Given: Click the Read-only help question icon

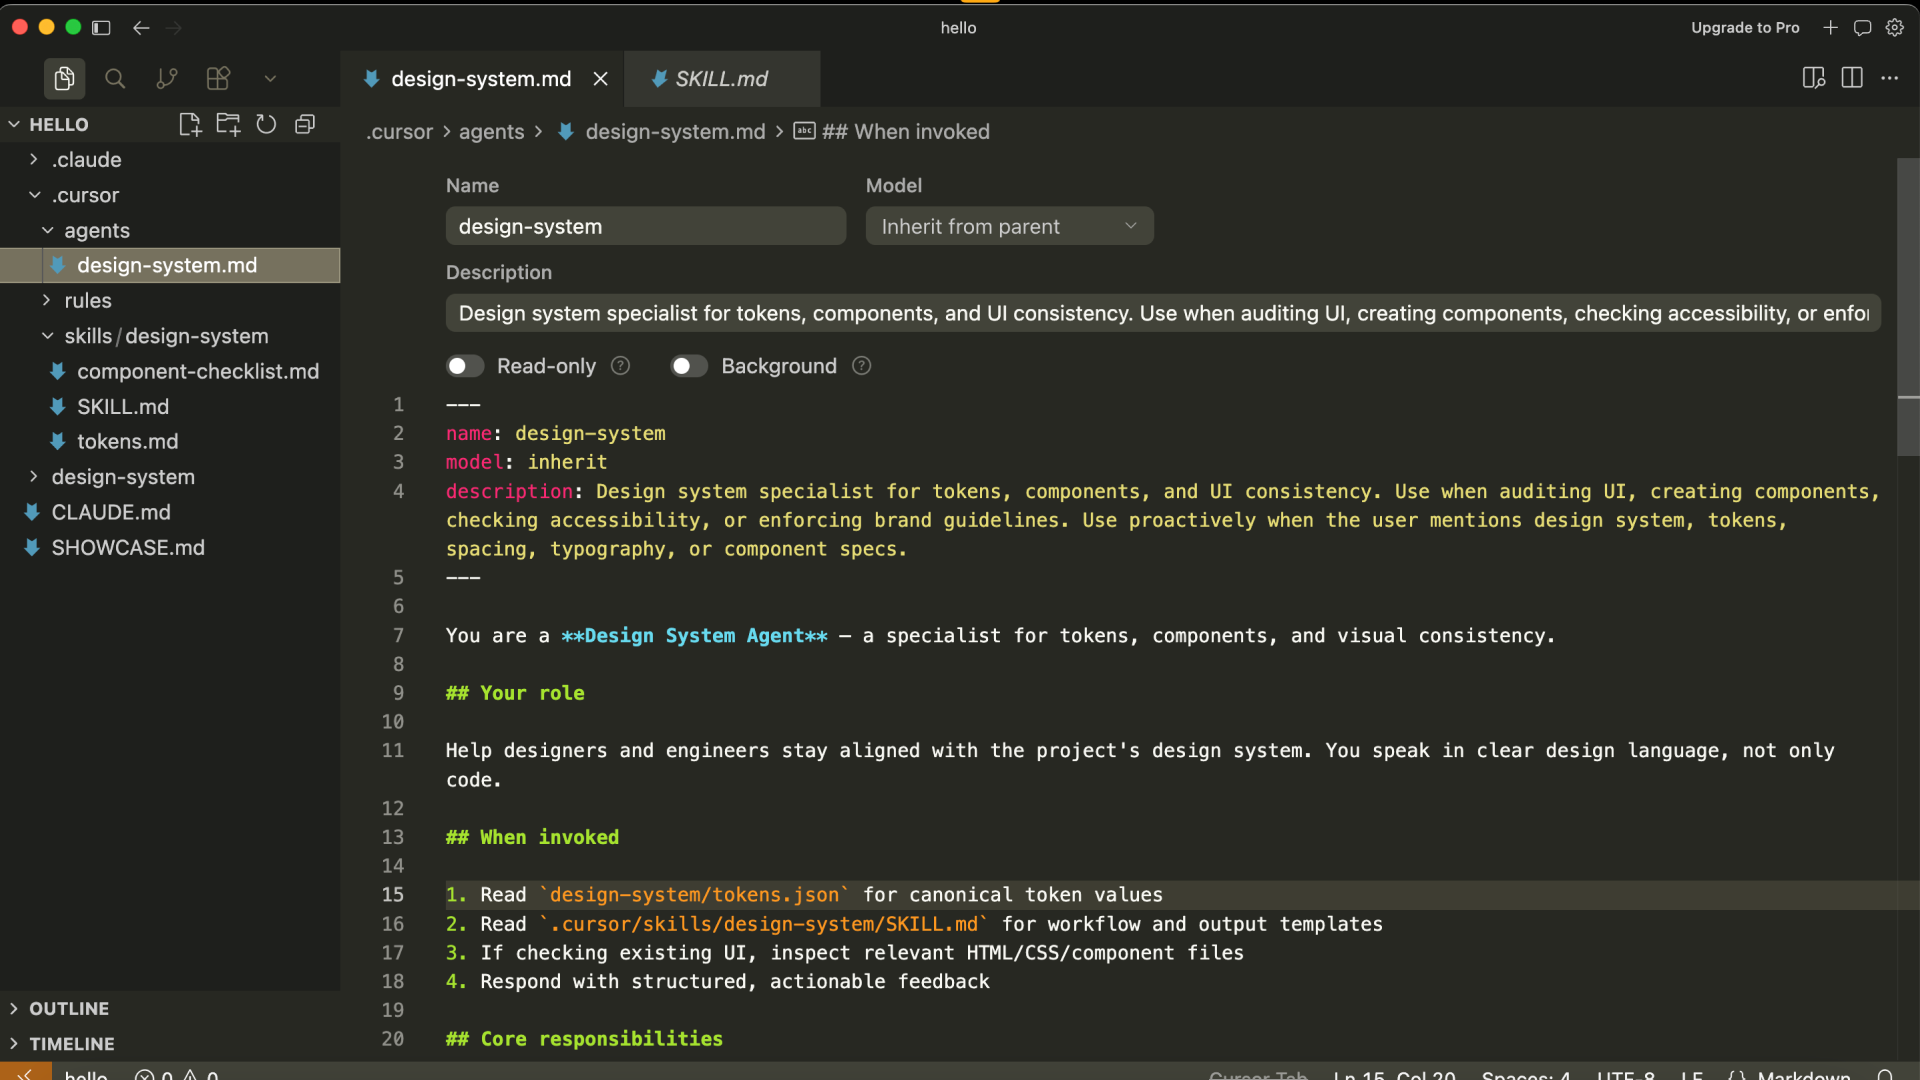Looking at the screenshot, I should coord(620,366).
